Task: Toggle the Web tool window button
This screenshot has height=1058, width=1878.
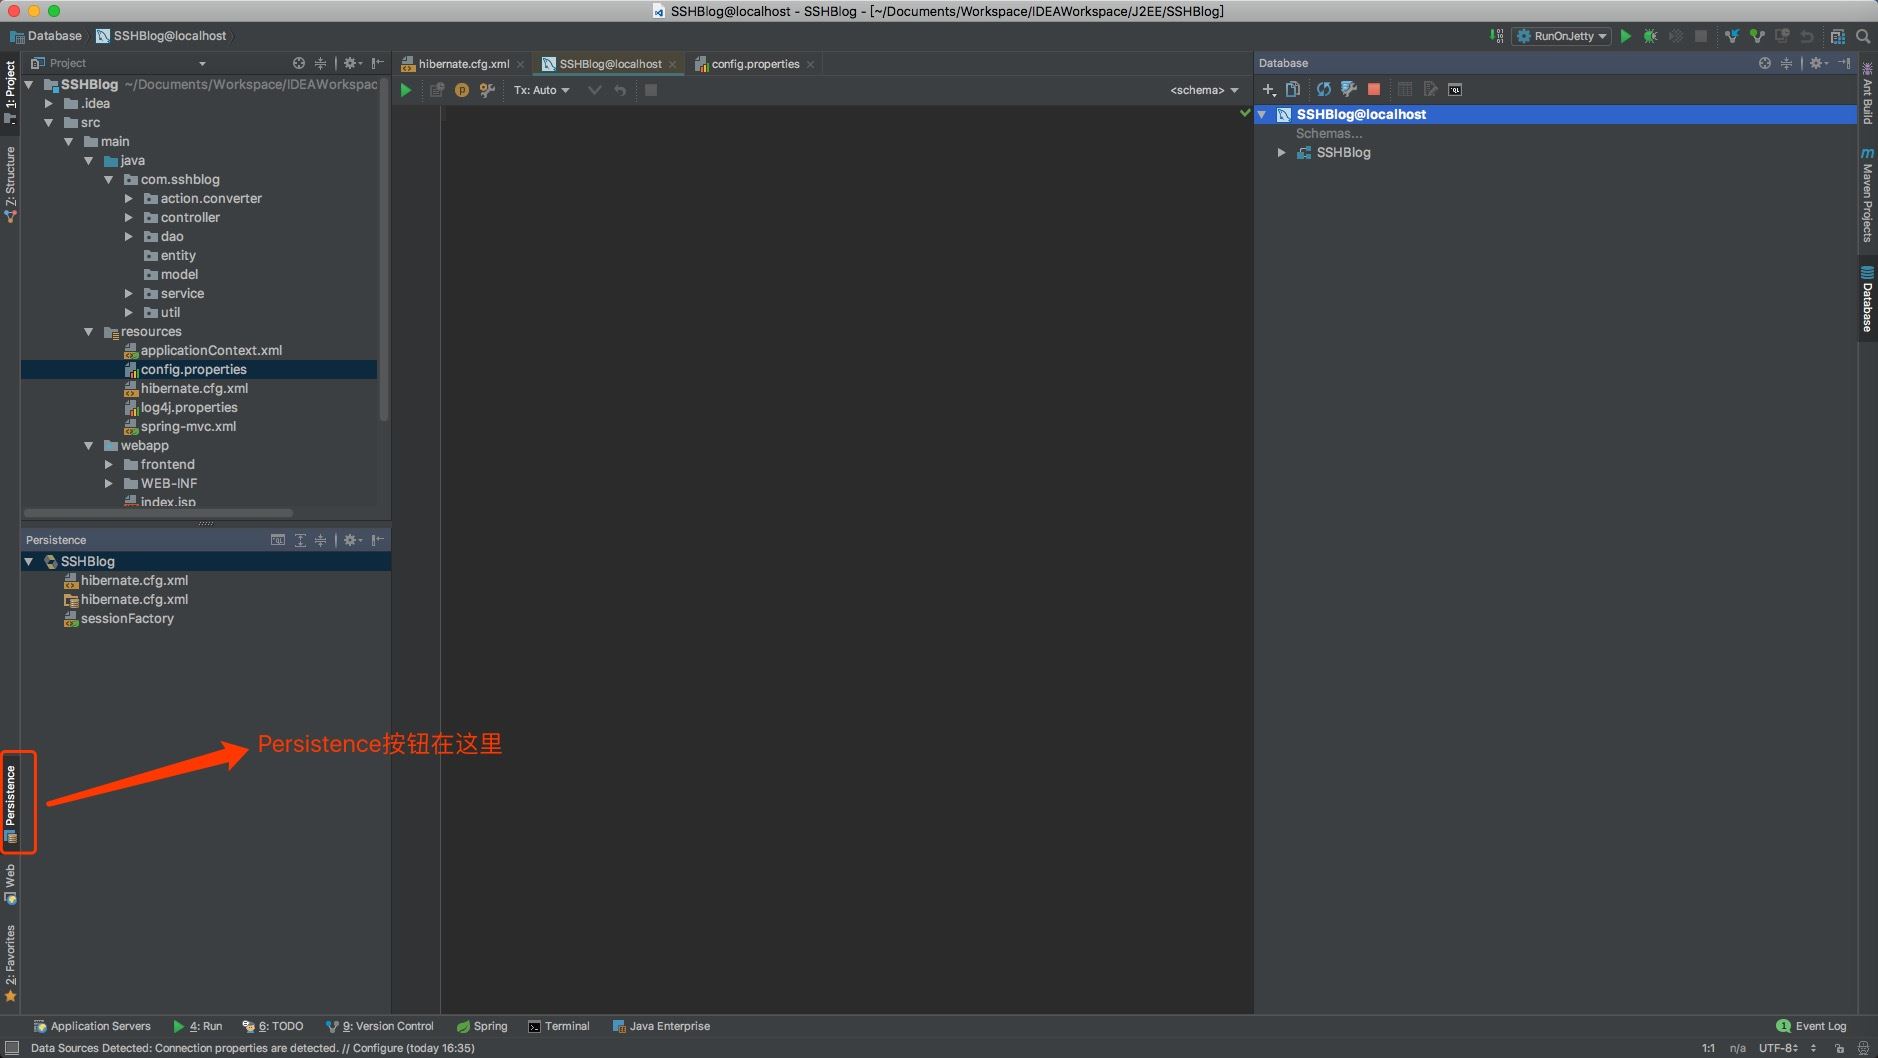Action: tap(11, 885)
